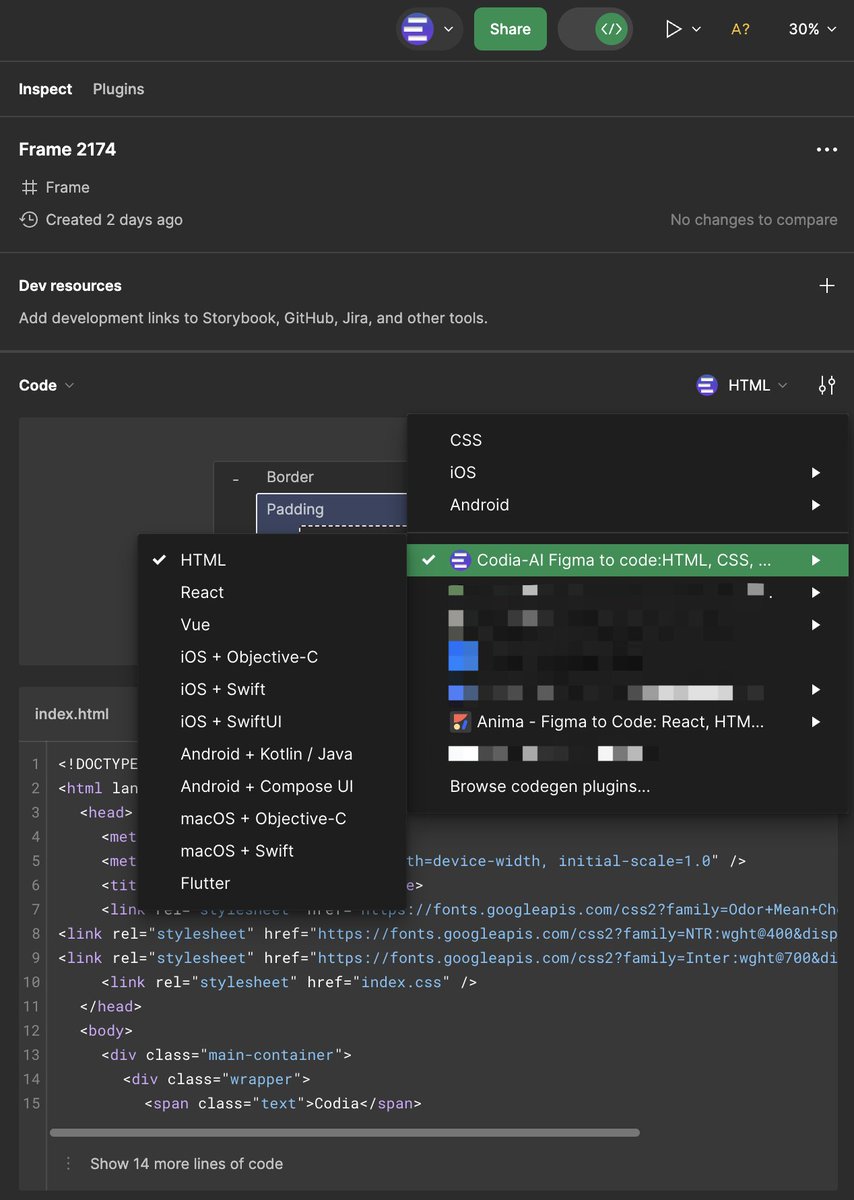854x1200 pixels.
Task: Add a dev resource with plus icon
Action: [x=827, y=286]
